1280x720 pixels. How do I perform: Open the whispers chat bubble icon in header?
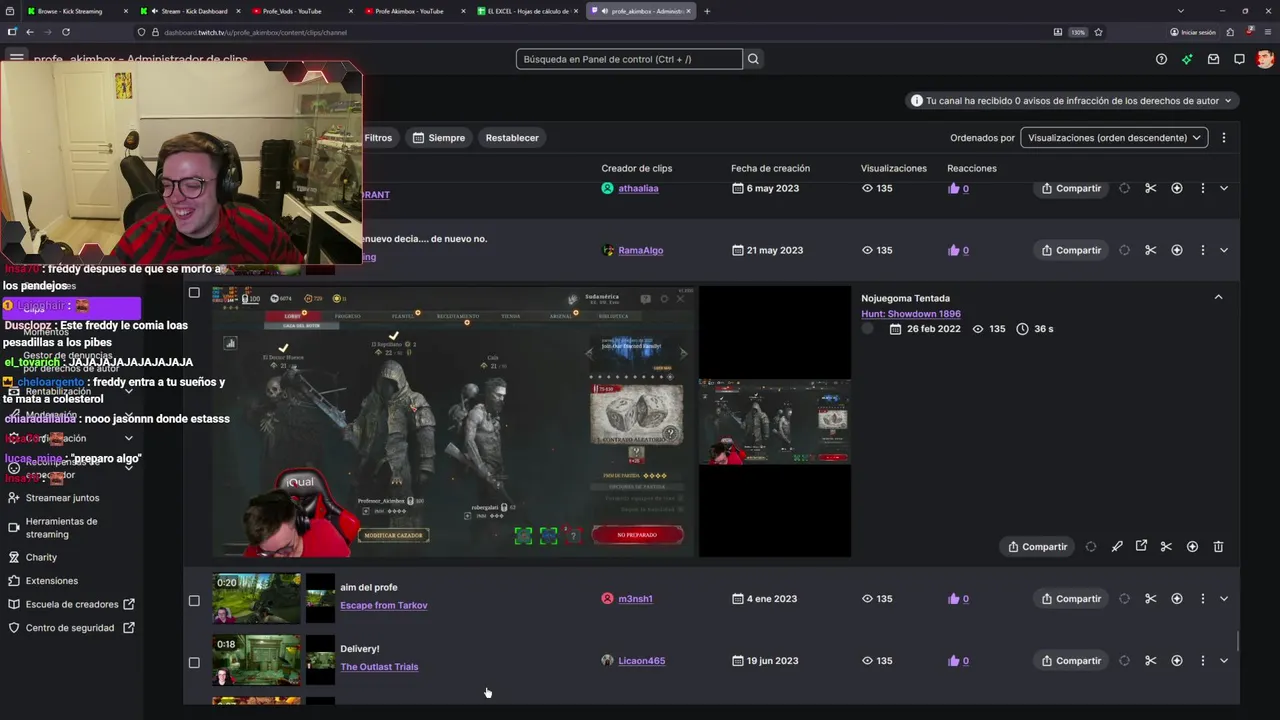pyautogui.click(x=1239, y=59)
